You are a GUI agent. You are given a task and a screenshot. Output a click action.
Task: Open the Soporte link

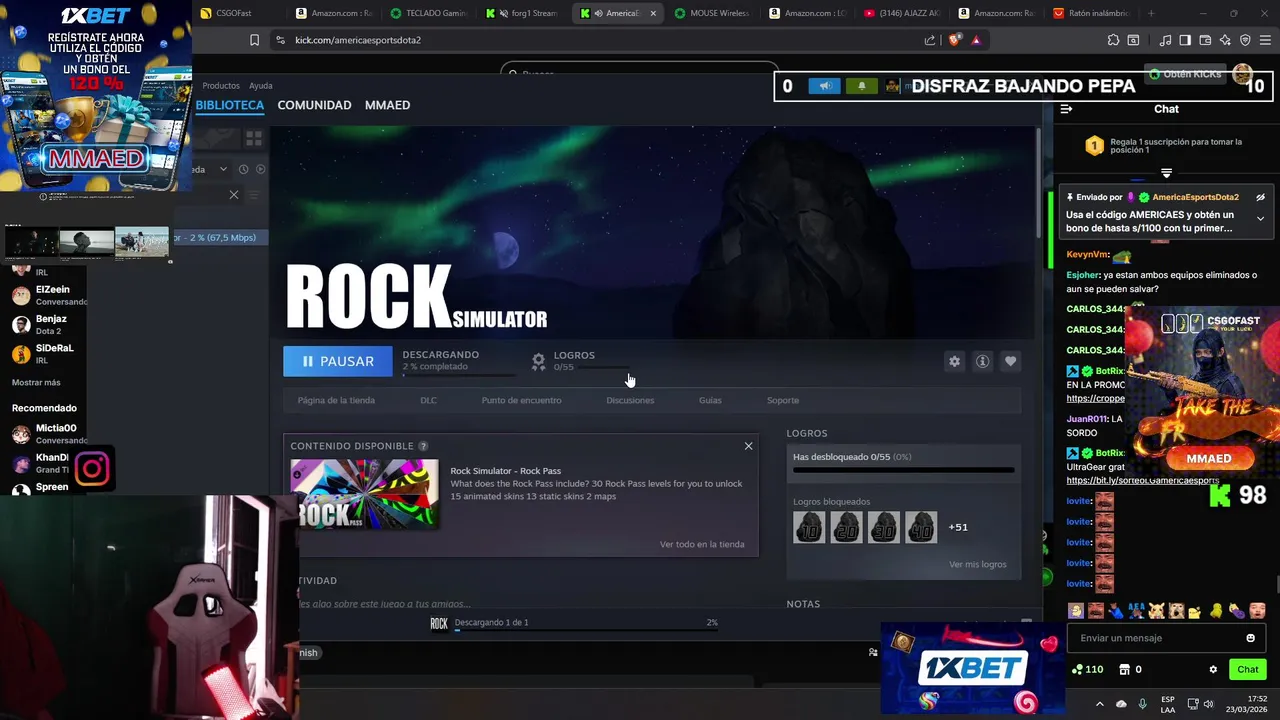point(783,400)
